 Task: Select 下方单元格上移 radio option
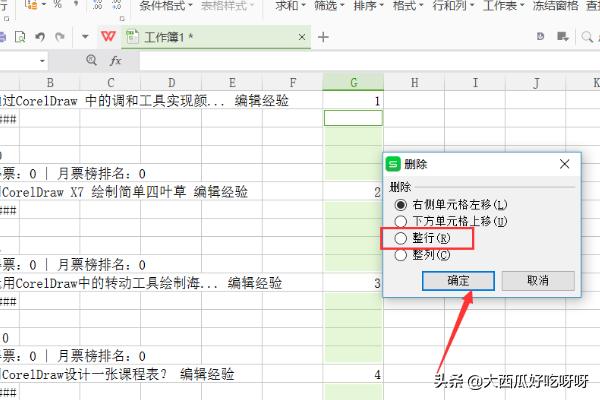point(450,221)
